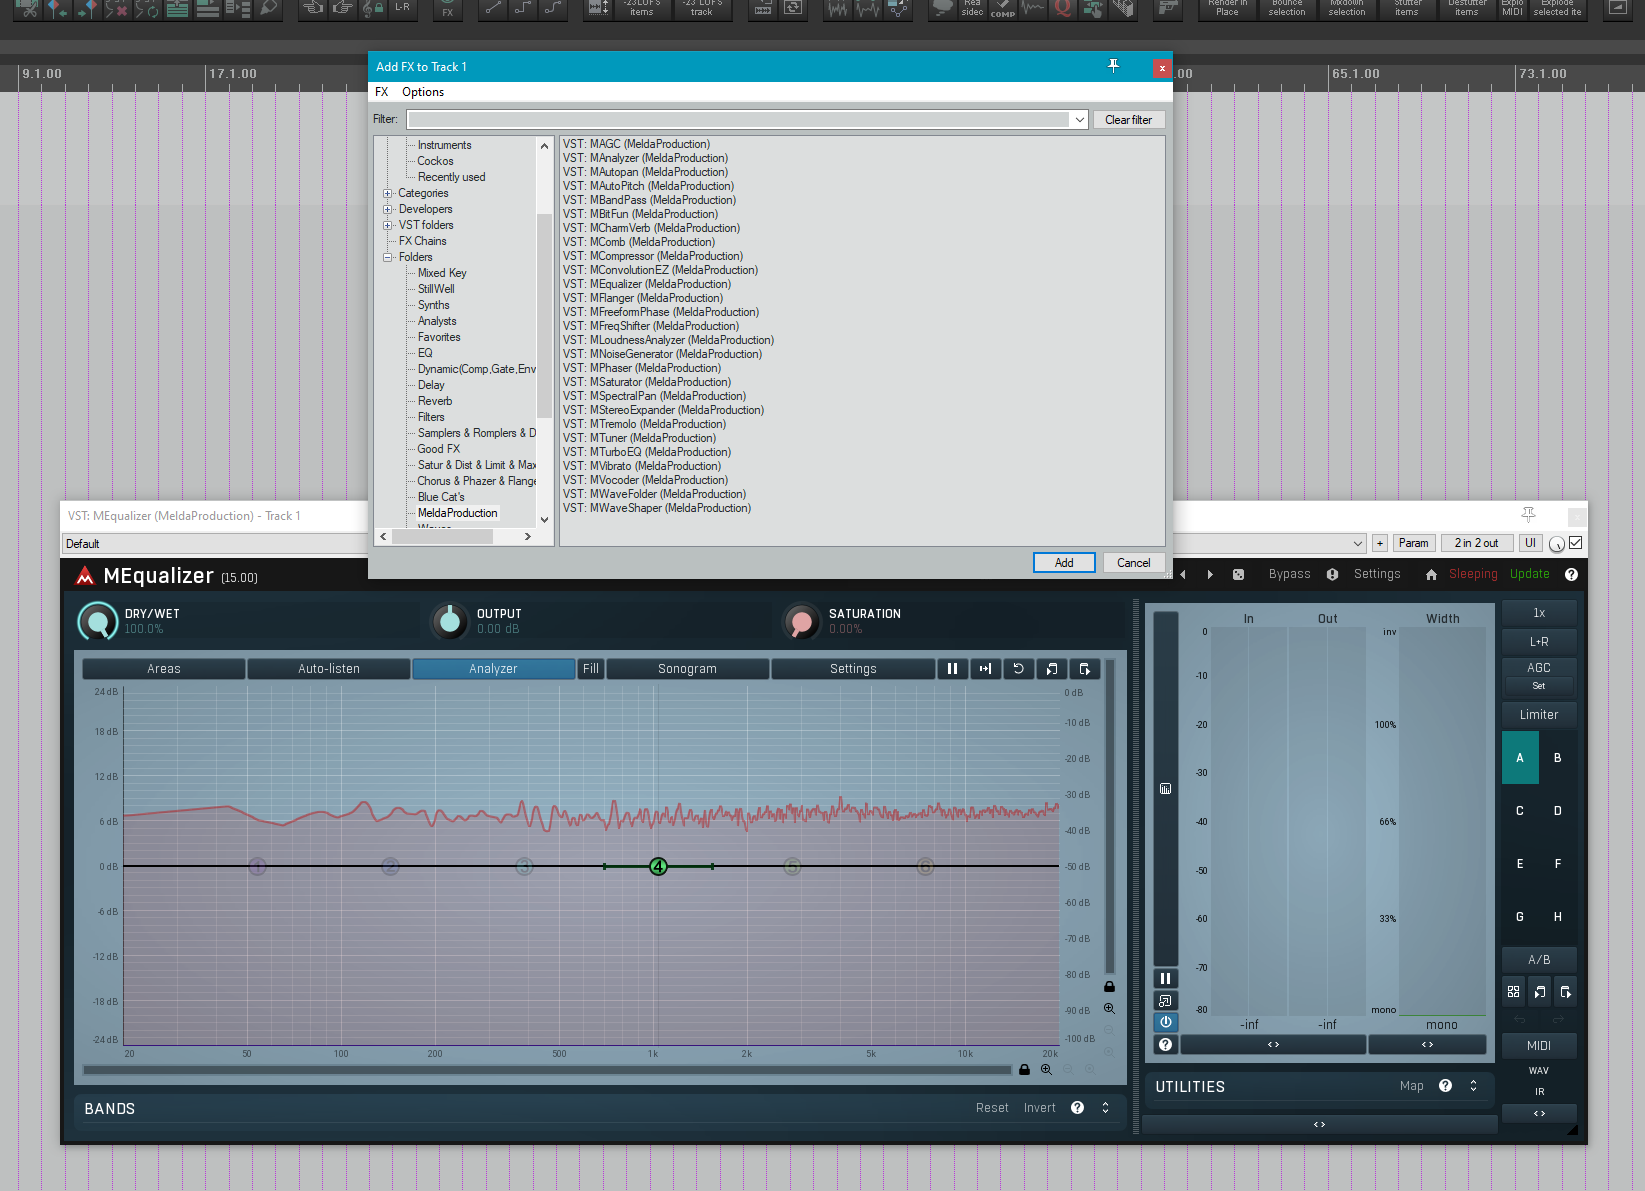Toggle the Bypass button in MEqualizer

(1289, 574)
